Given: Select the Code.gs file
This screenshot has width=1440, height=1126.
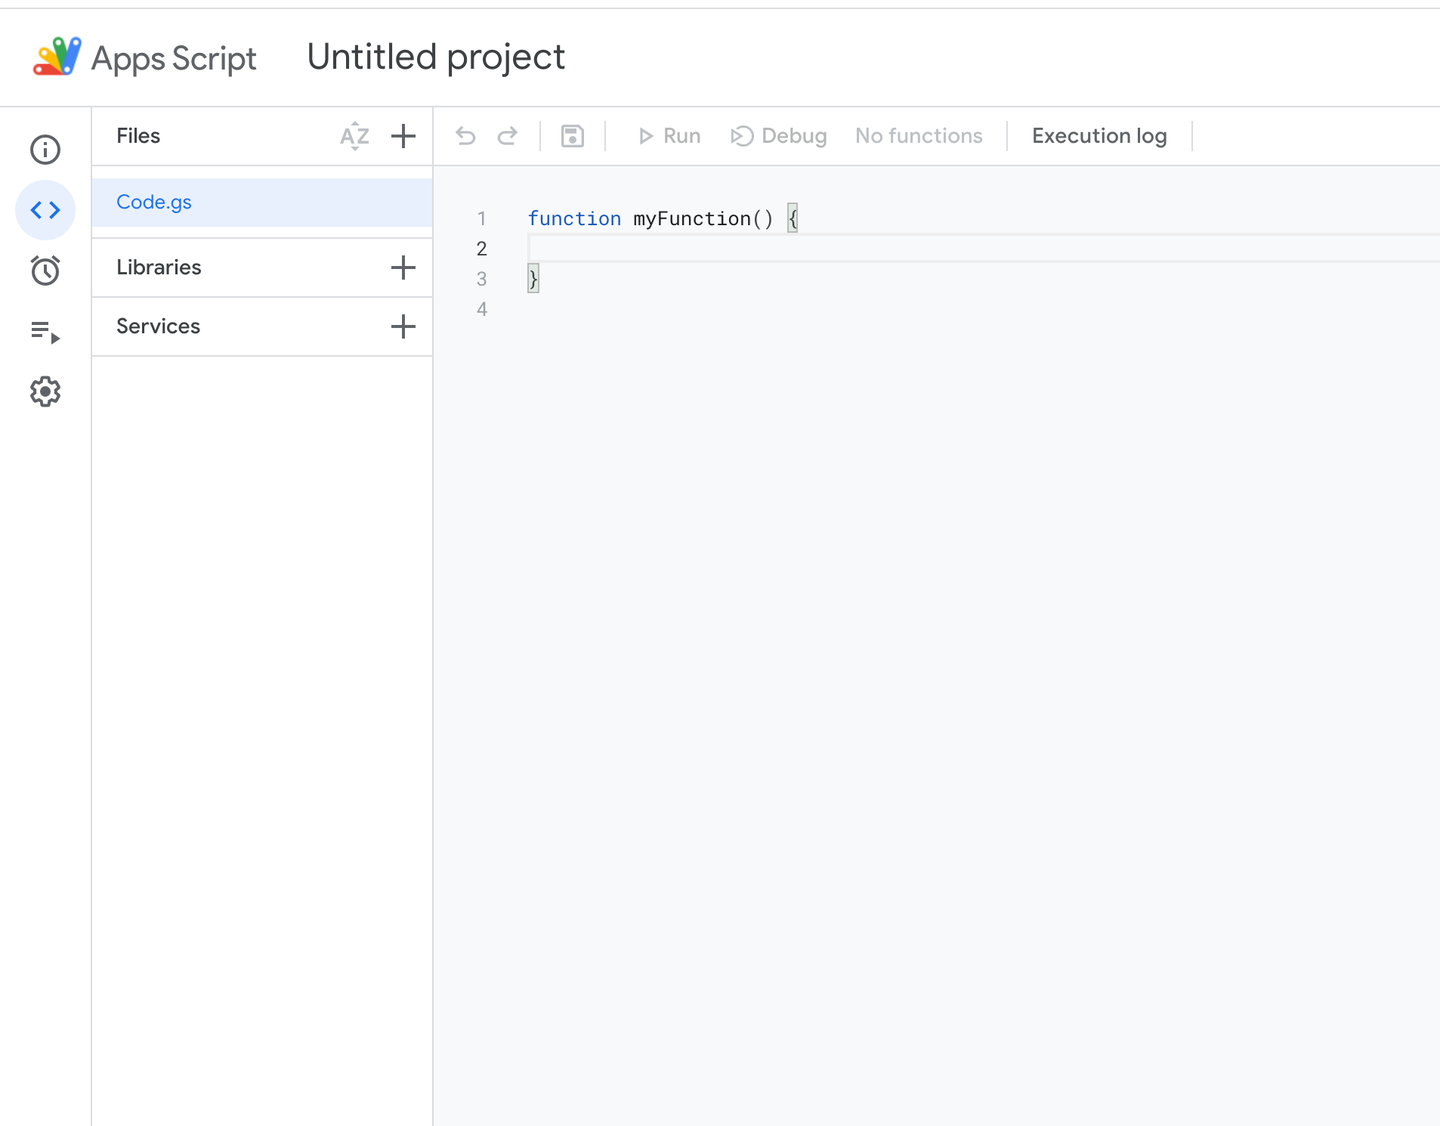Looking at the screenshot, I should click(154, 202).
